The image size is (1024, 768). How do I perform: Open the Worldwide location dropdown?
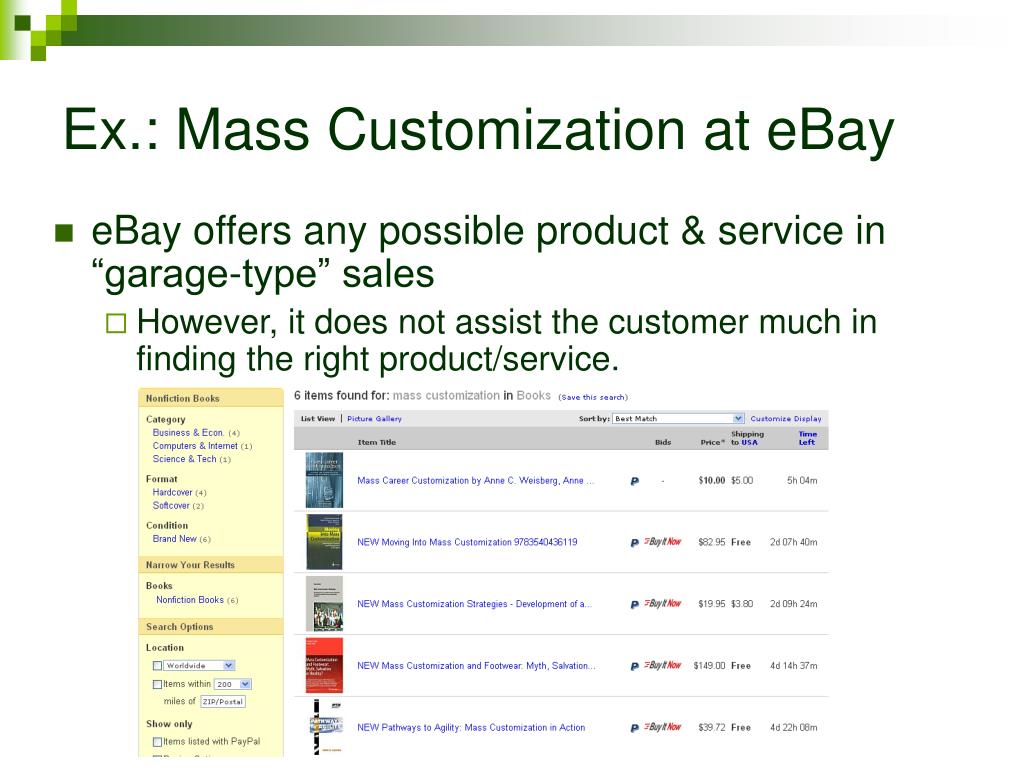(x=199, y=665)
